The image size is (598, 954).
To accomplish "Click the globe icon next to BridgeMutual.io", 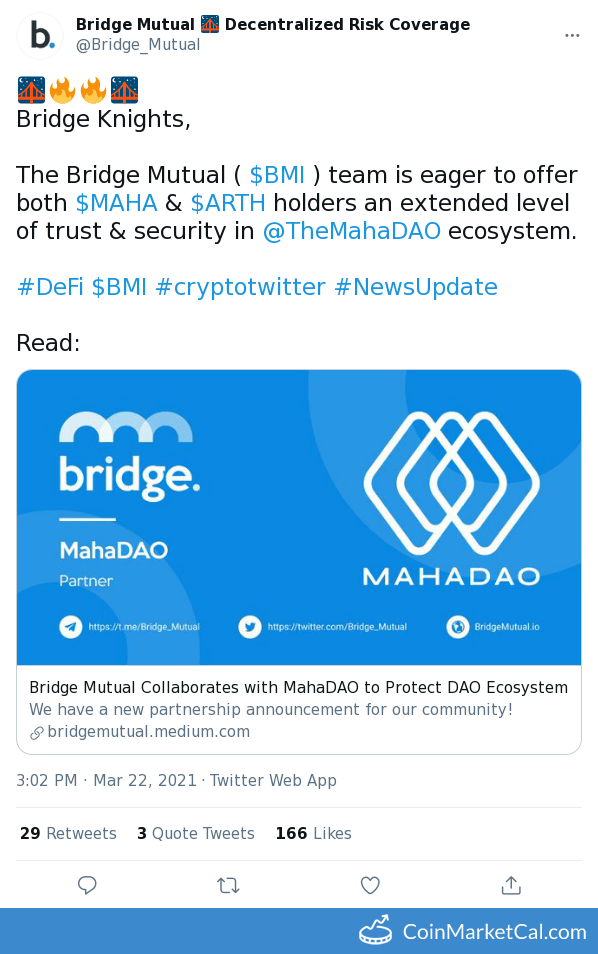I will click(x=457, y=627).
